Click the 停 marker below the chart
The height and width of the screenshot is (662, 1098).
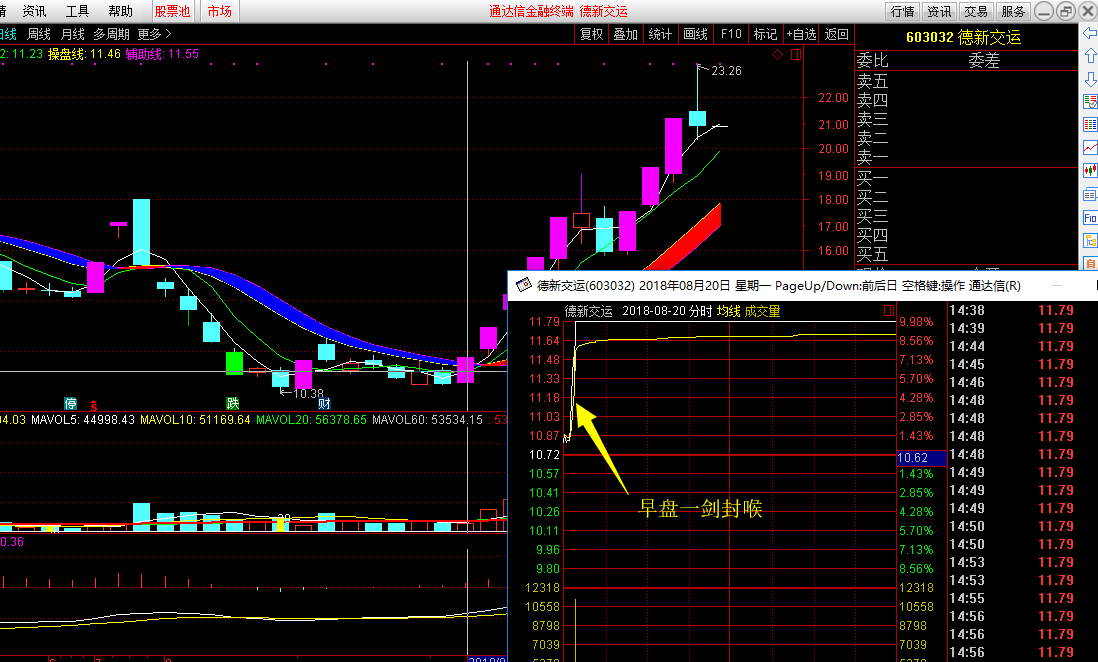point(71,404)
